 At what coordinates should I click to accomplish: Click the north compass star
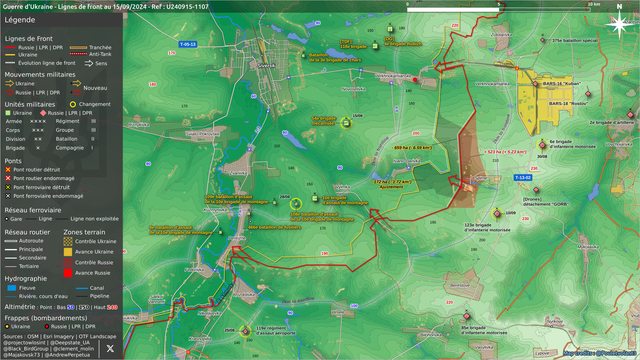click(619, 24)
